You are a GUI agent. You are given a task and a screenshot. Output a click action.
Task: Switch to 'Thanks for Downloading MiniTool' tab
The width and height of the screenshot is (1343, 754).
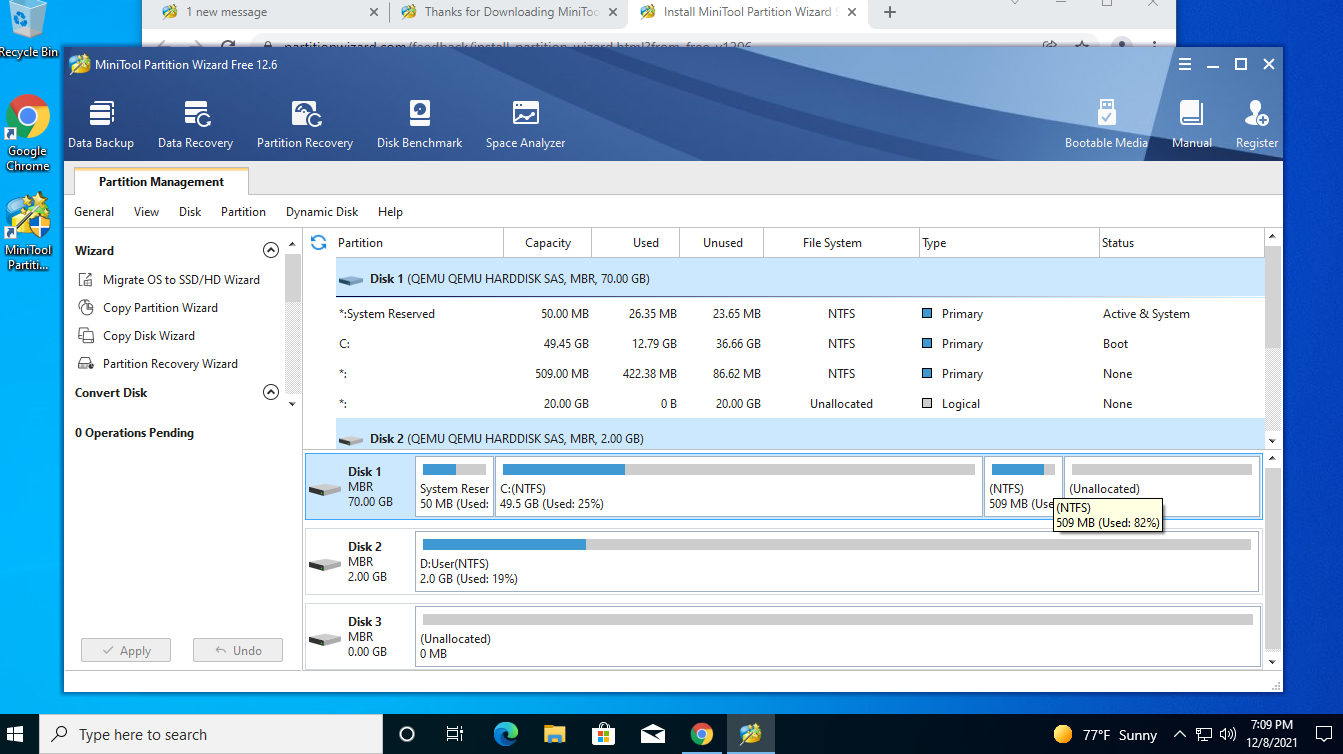click(510, 12)
